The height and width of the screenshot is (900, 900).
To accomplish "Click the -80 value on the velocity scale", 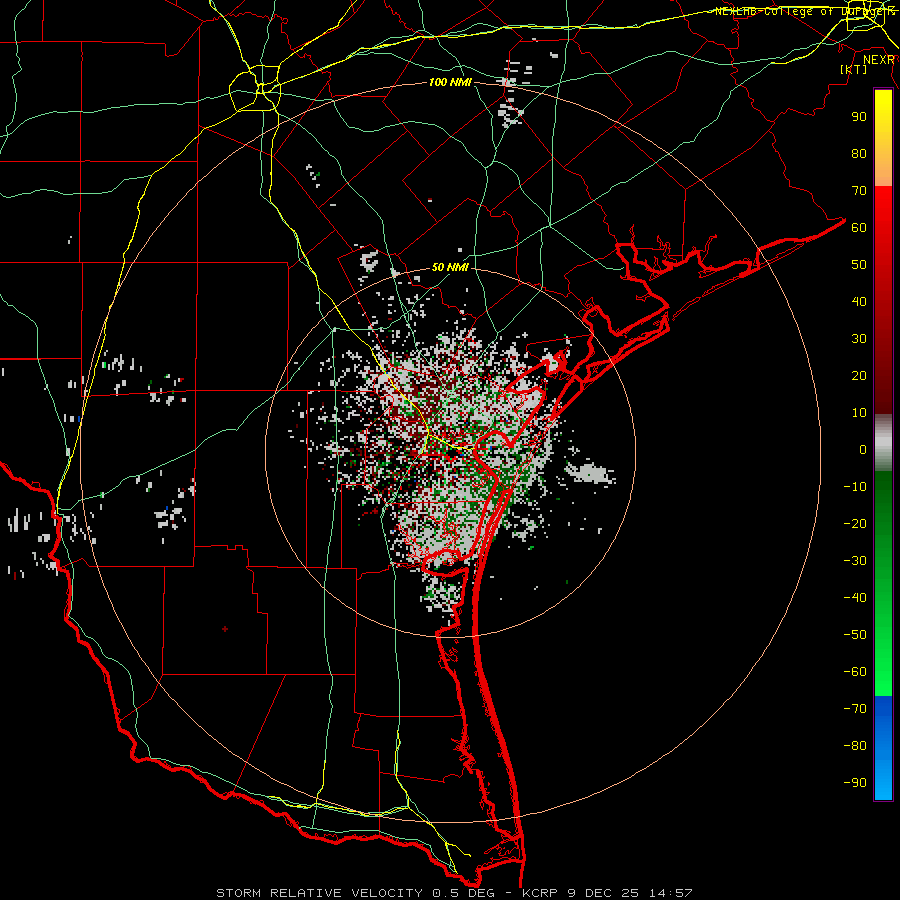I will [x=855, y=746].
